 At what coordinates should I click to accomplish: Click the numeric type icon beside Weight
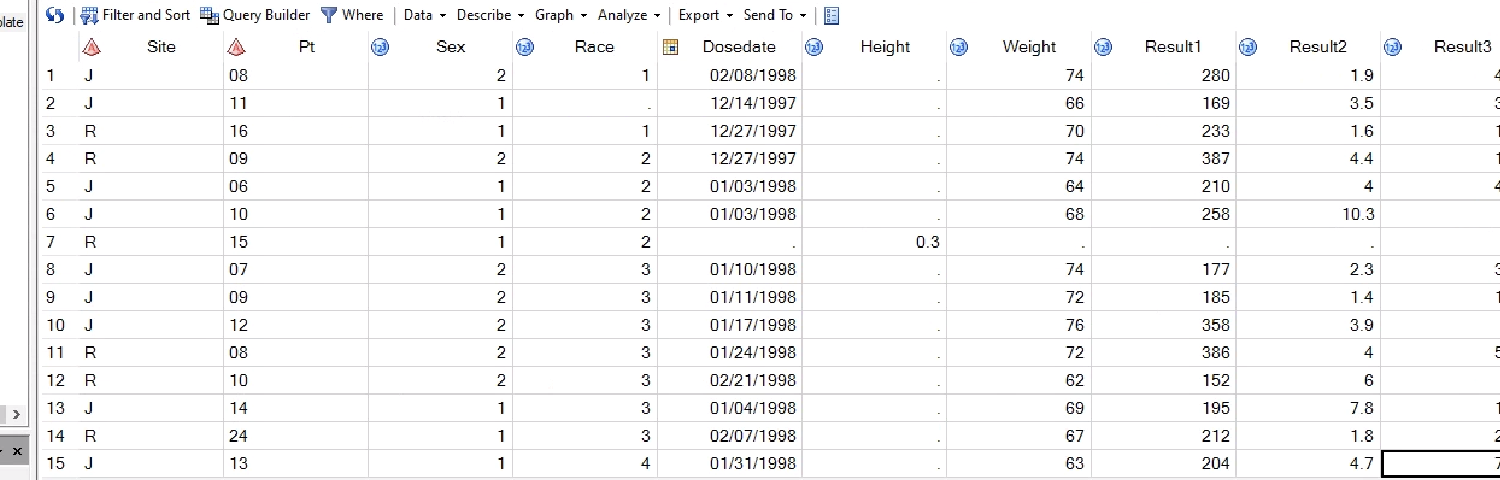958,47
